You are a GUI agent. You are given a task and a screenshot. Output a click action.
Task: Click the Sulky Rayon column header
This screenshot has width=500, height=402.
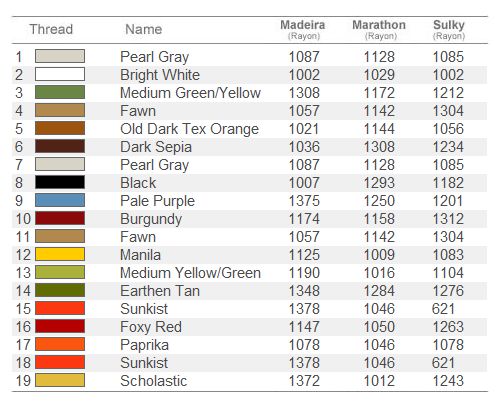pos(449,30)
